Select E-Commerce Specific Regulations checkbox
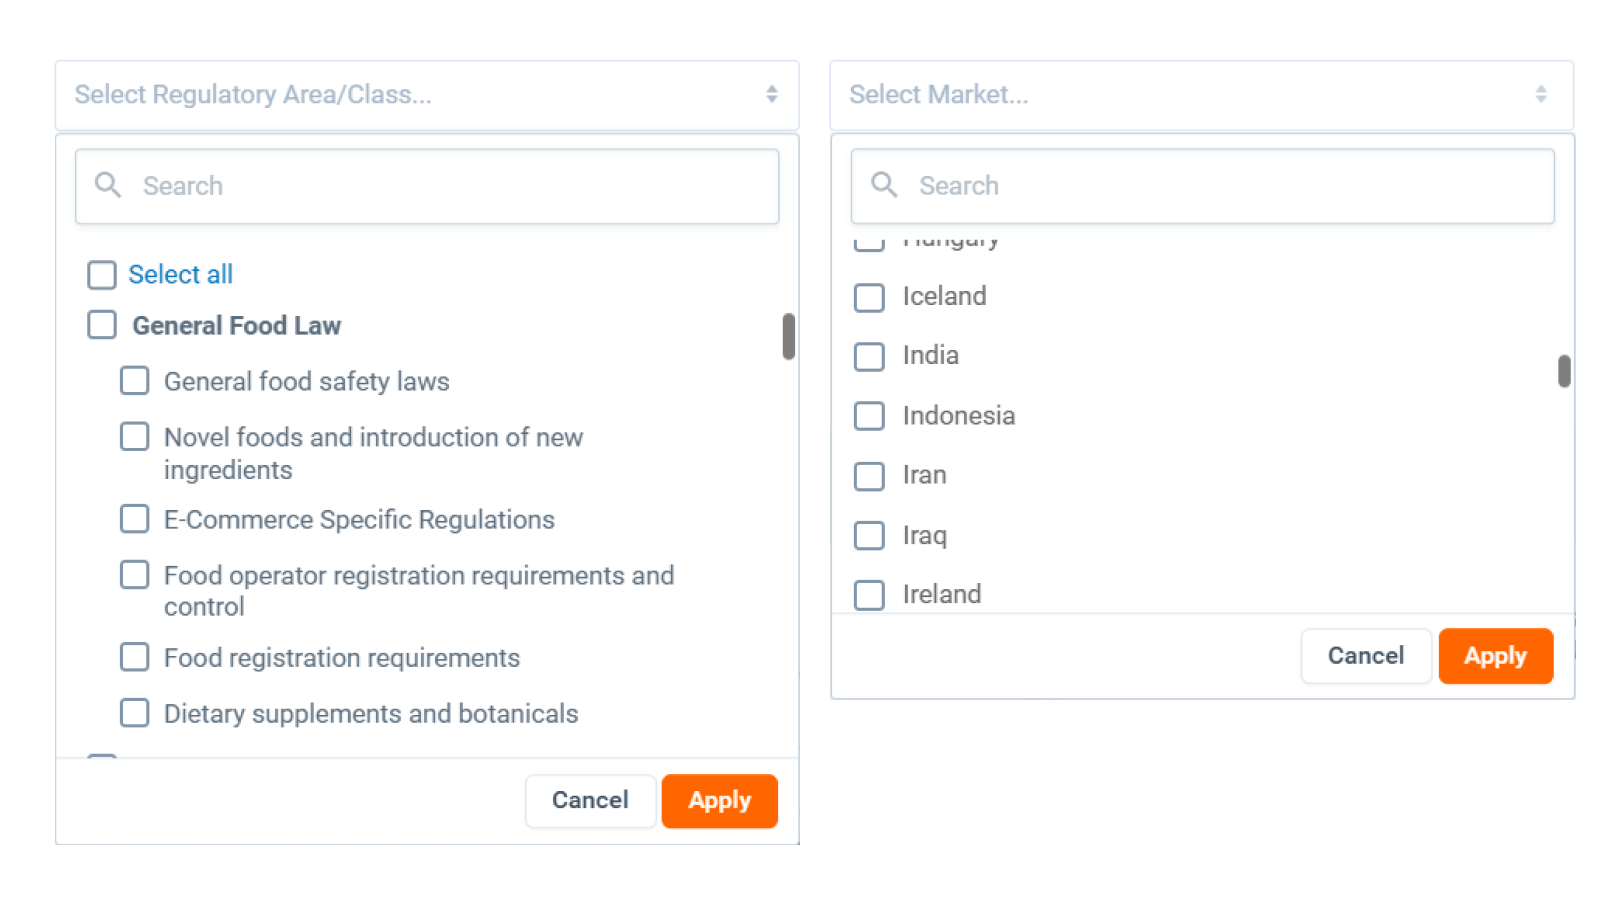Image resolution: width=1600 pixels, height=900 pixels. click(135, 519)
